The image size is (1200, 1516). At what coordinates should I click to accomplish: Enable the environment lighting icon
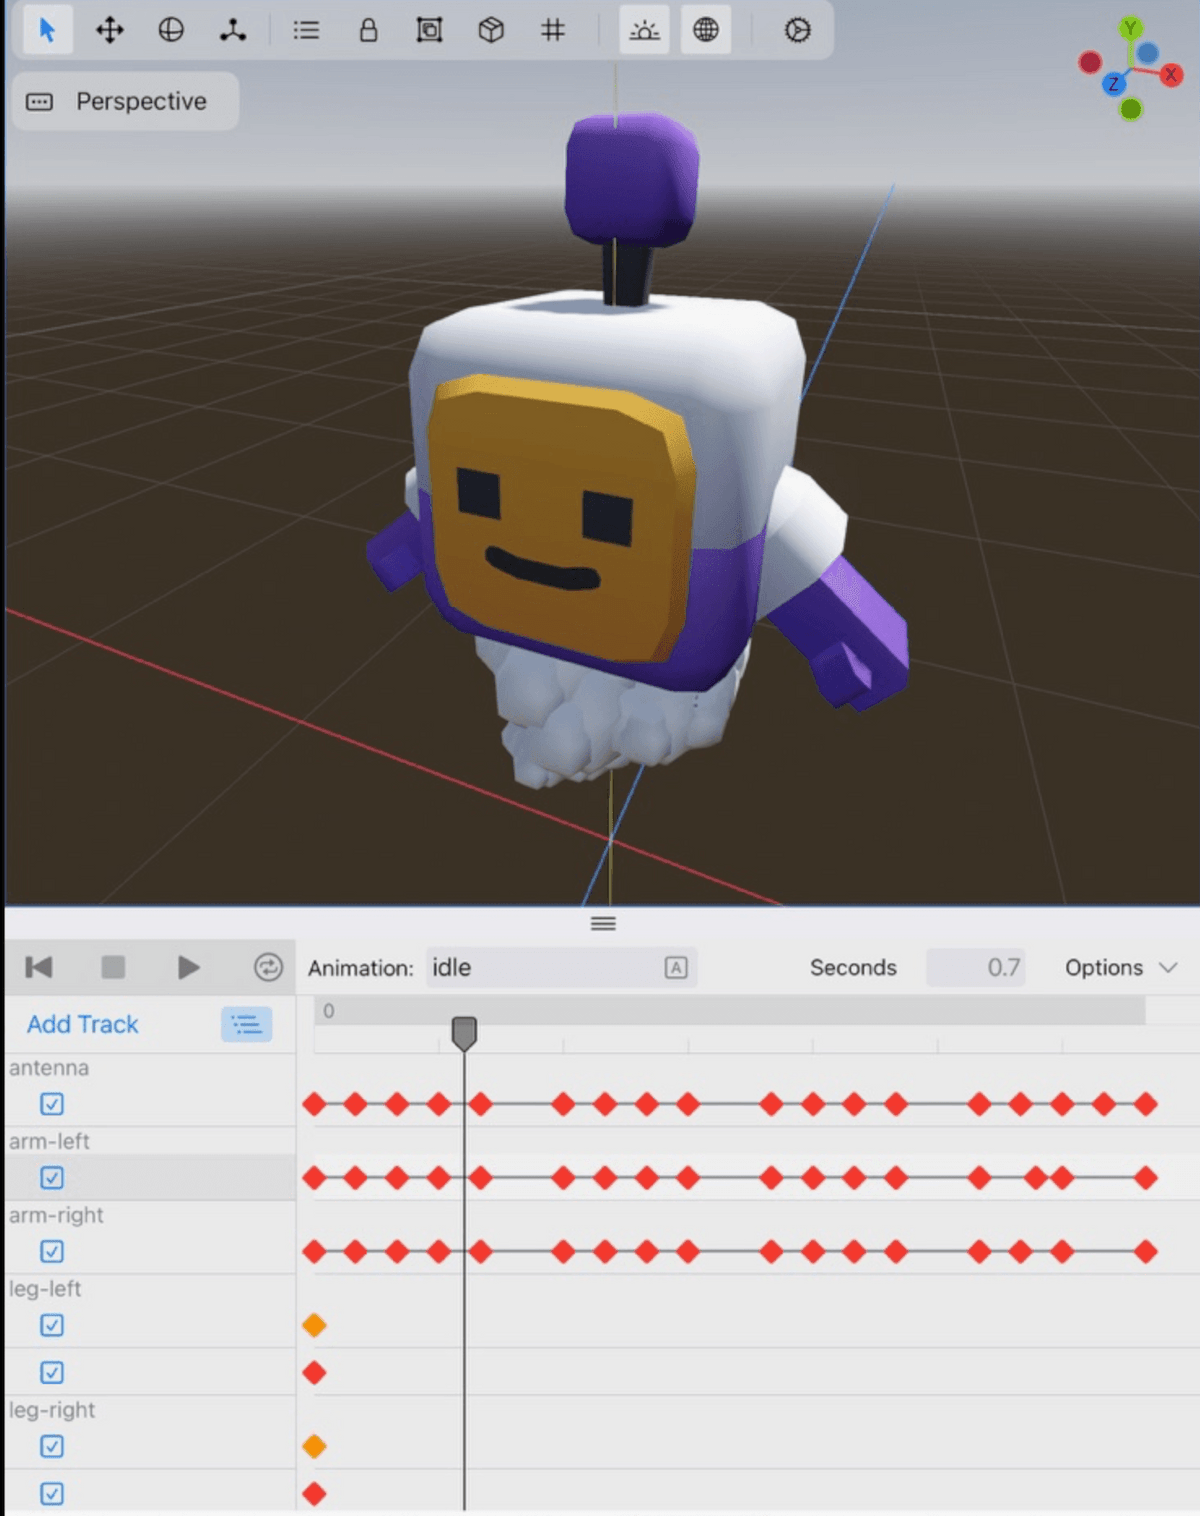(x=644, y=30)
